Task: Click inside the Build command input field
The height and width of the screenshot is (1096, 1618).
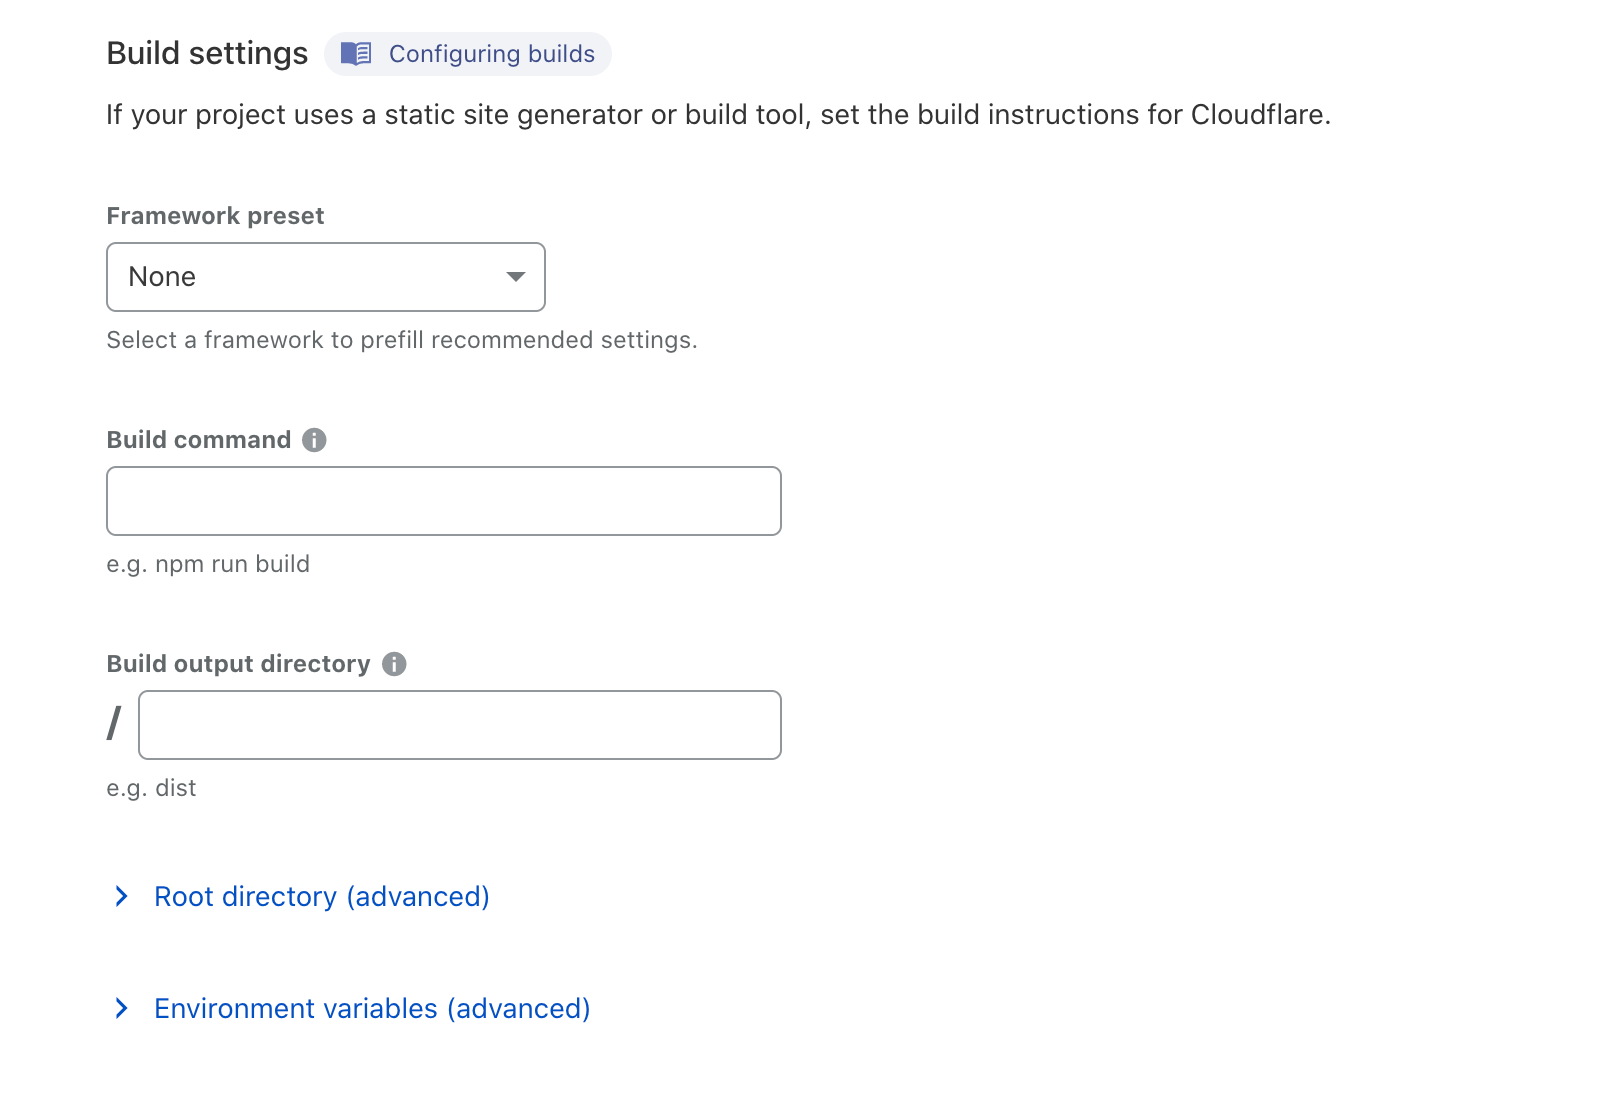Action: 443,500
